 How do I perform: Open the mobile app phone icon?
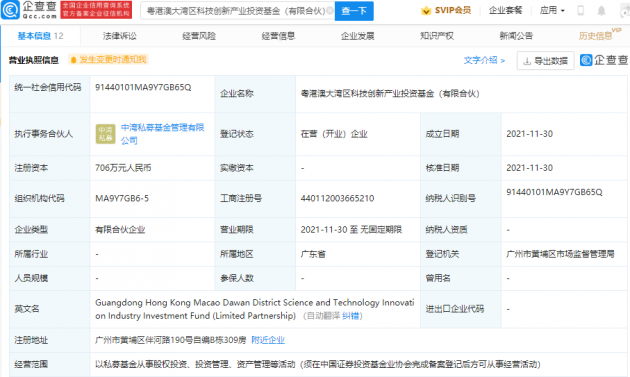click(x=581, y=10)
